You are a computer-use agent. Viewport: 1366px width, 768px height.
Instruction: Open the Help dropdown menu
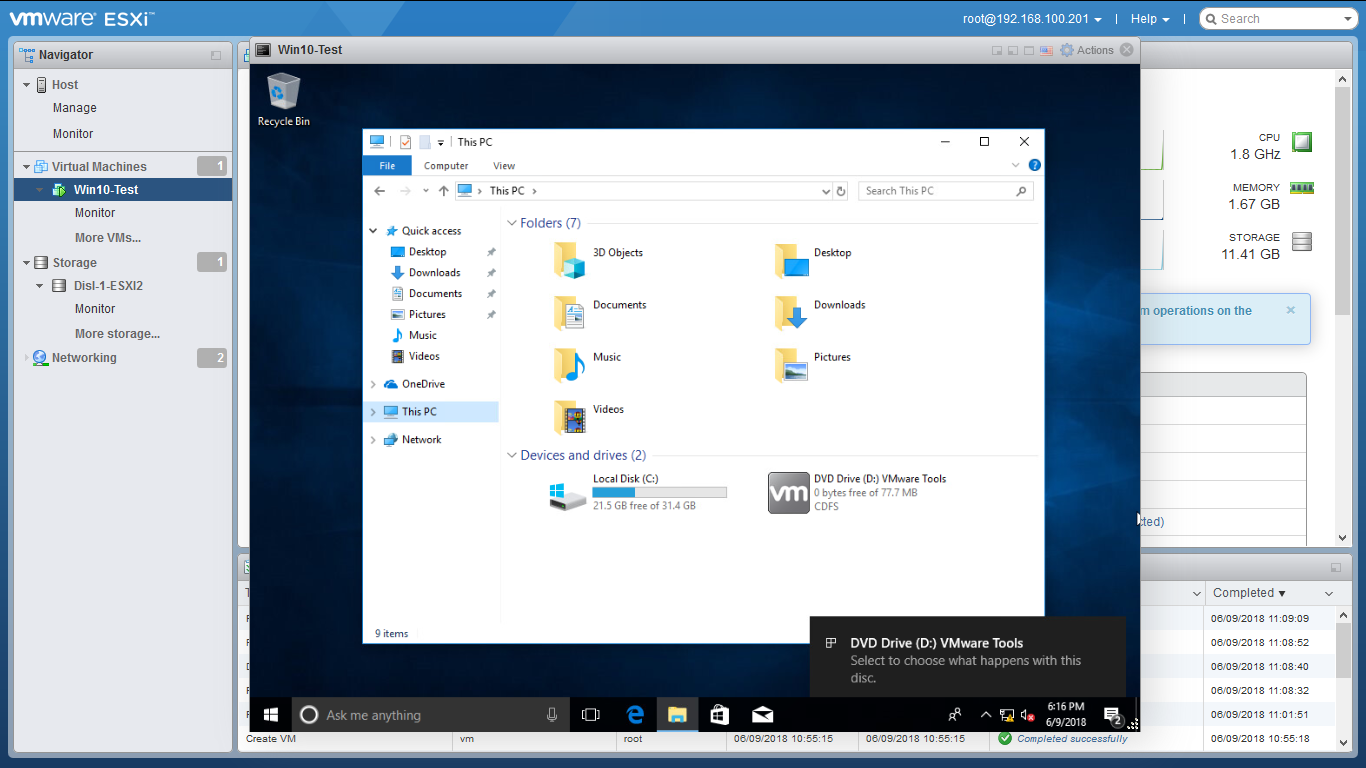tap(1149, 19)
